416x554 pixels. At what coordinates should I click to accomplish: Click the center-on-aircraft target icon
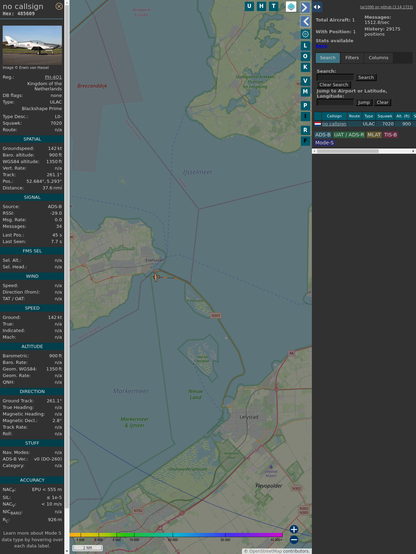(305, 34)
